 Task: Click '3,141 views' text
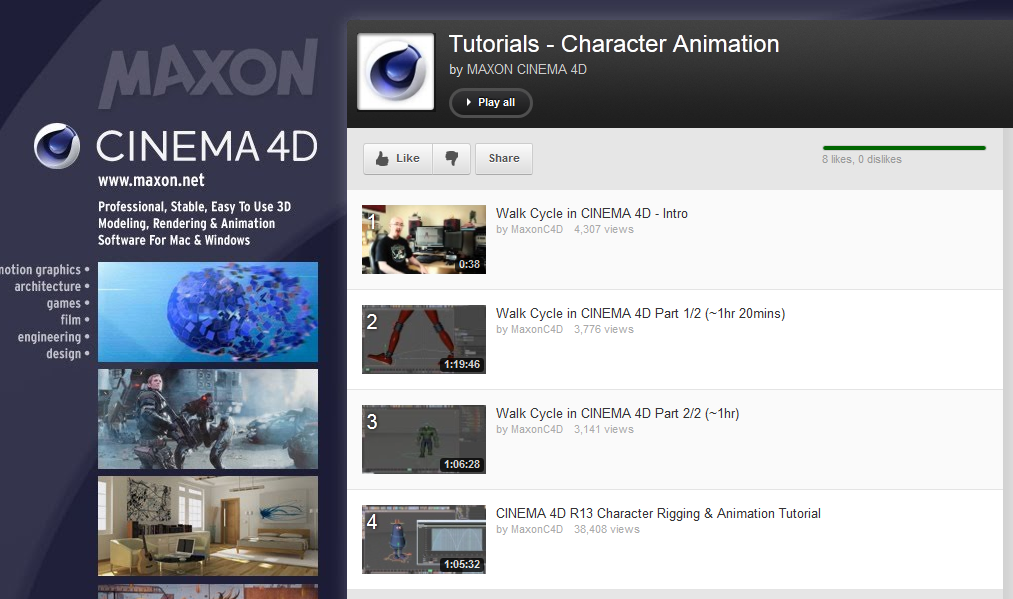(x=603, y=430)
